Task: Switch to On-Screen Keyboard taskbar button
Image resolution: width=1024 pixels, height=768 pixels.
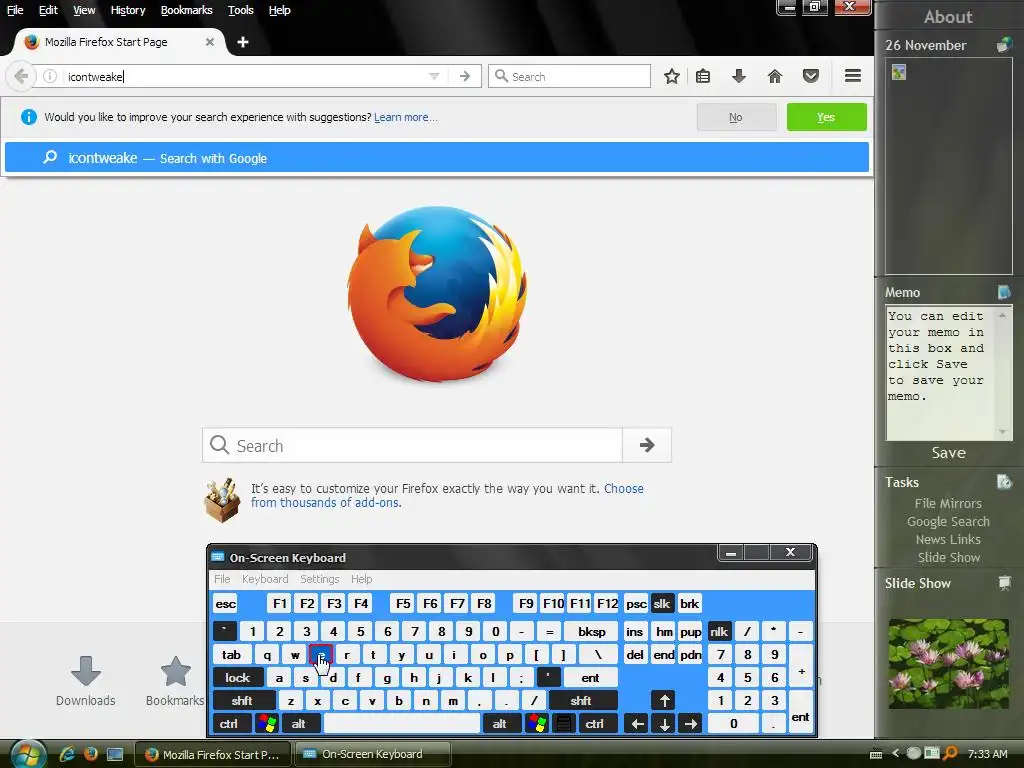Action: [372, 754]
